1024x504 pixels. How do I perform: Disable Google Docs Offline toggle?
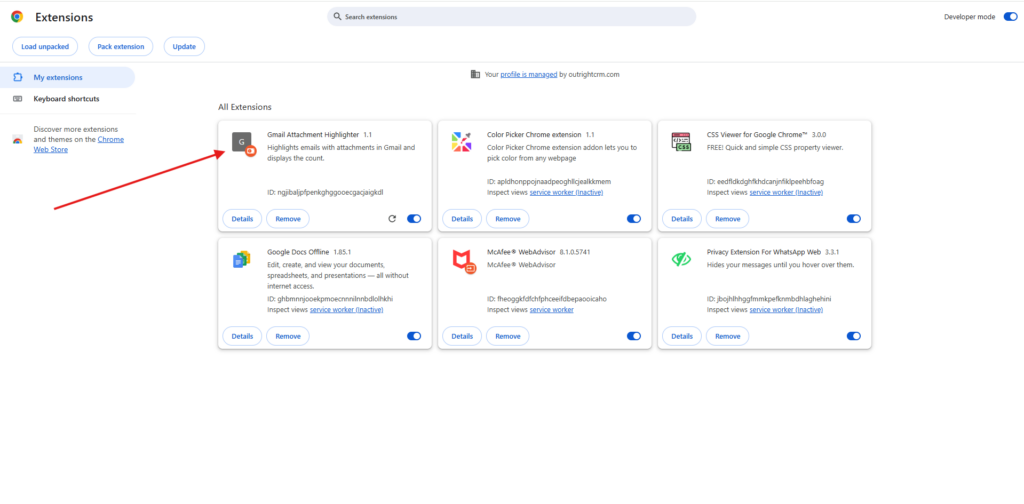point(414,336)
